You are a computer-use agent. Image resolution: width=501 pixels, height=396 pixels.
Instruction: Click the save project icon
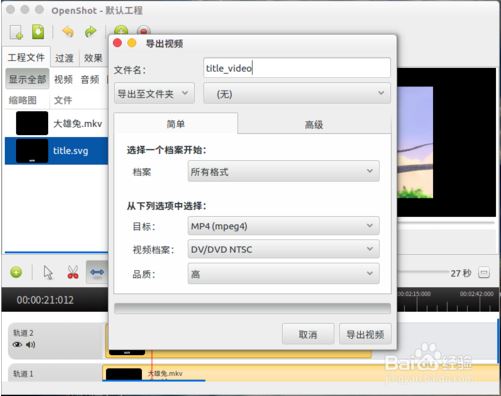(38, 32)
